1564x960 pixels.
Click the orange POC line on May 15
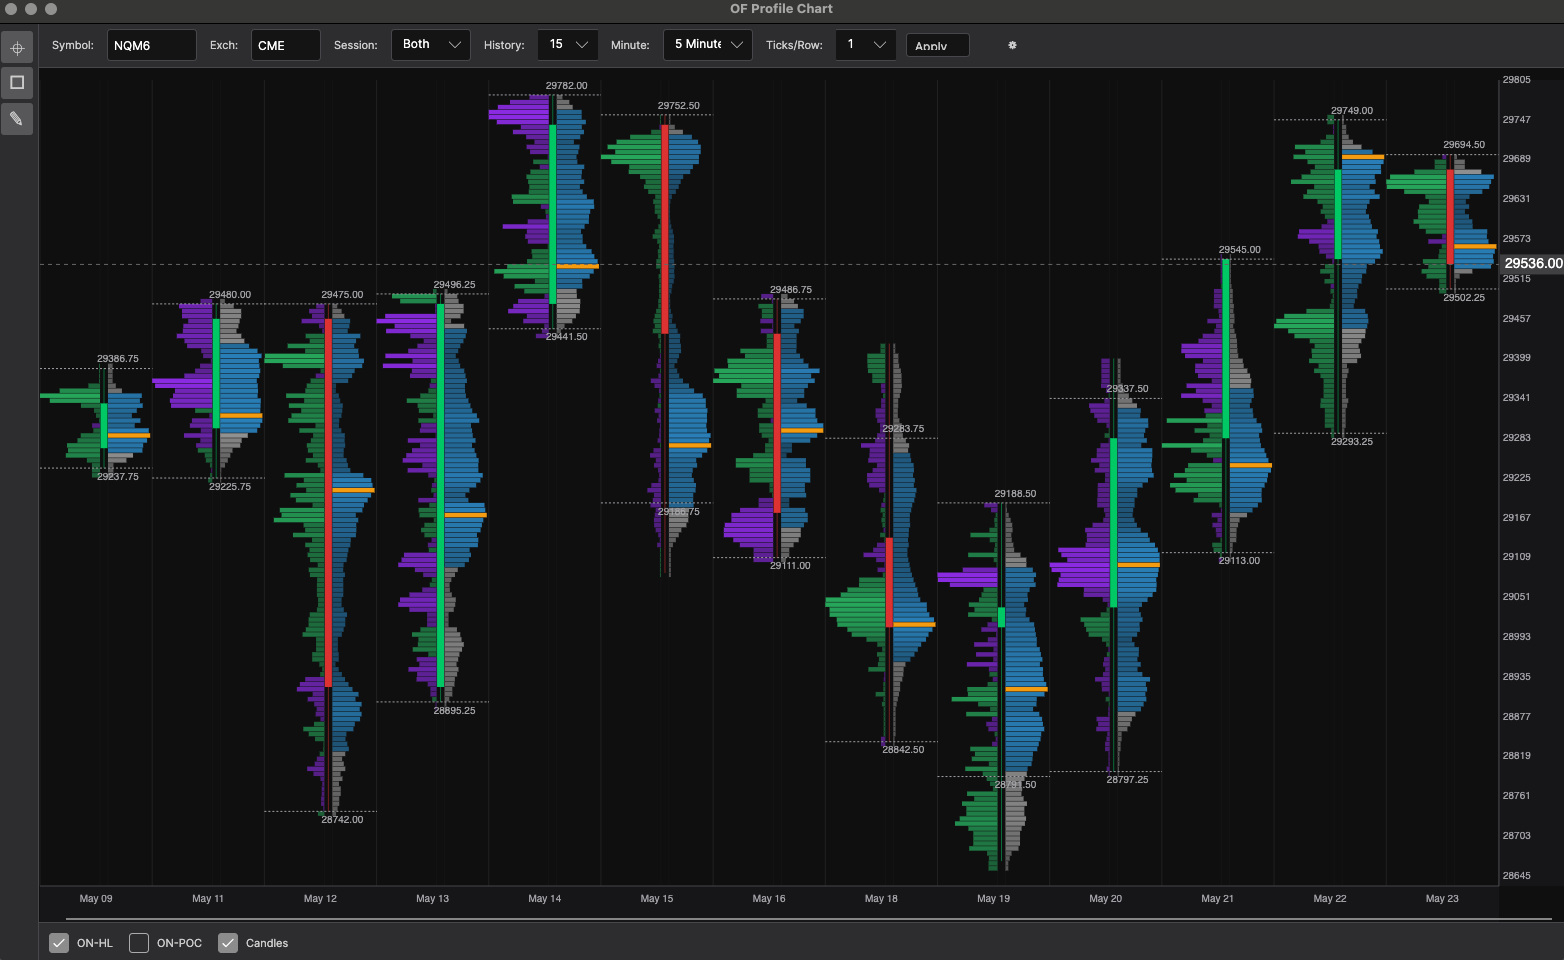coord(690,445)
